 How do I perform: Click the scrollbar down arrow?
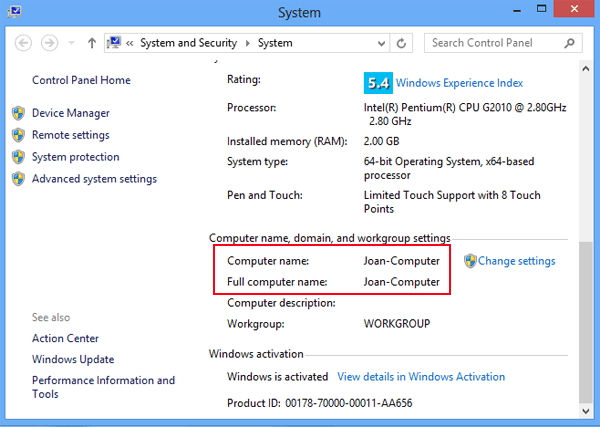tap(586, 411)
